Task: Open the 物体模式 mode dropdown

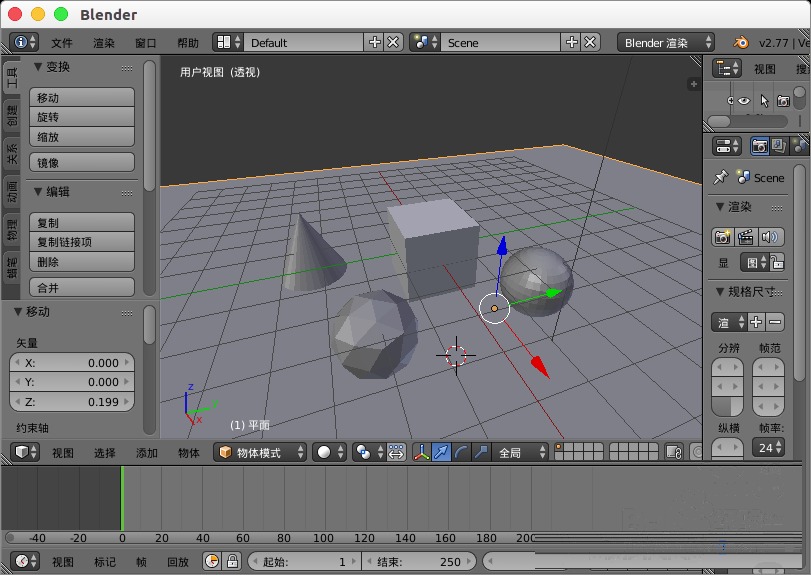Action: click(x=260, y=452)
